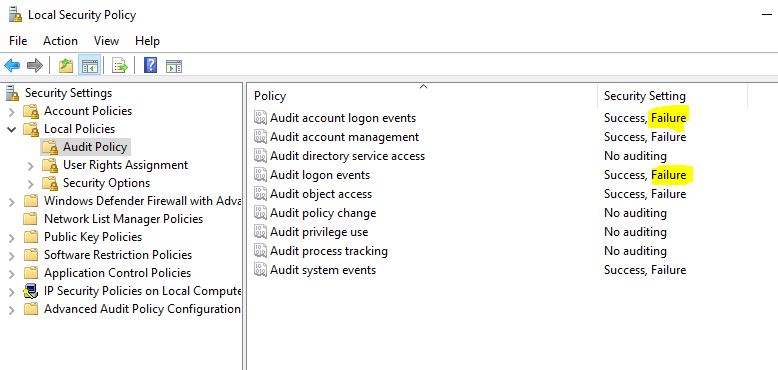Click the Security Options folder icon
This screenshot has height=370, width=778.
[50, 183]
